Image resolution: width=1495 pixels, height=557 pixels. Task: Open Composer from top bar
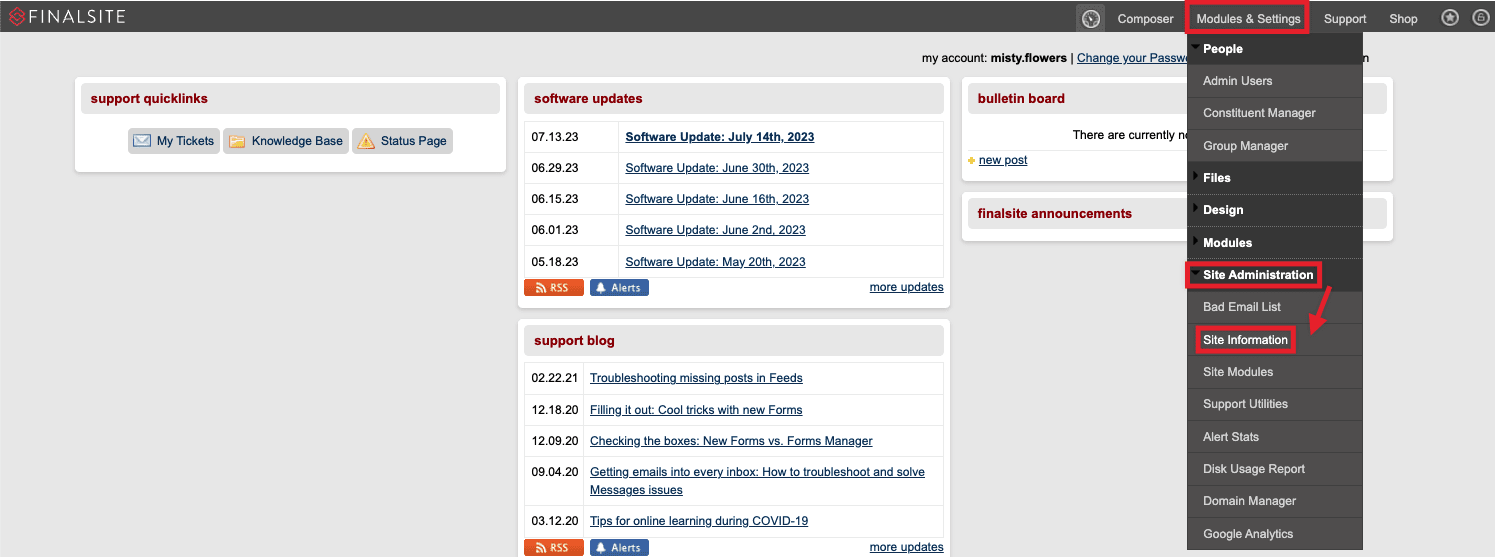[x=1145, y=18]
